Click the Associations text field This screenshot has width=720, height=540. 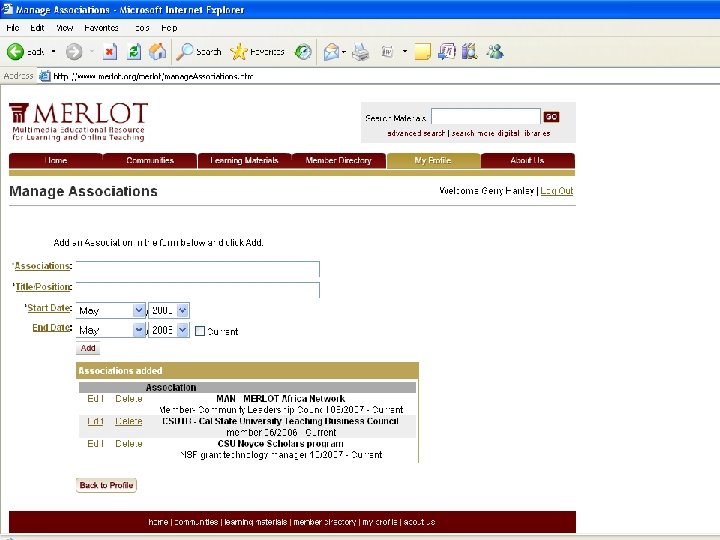point(198,269)
